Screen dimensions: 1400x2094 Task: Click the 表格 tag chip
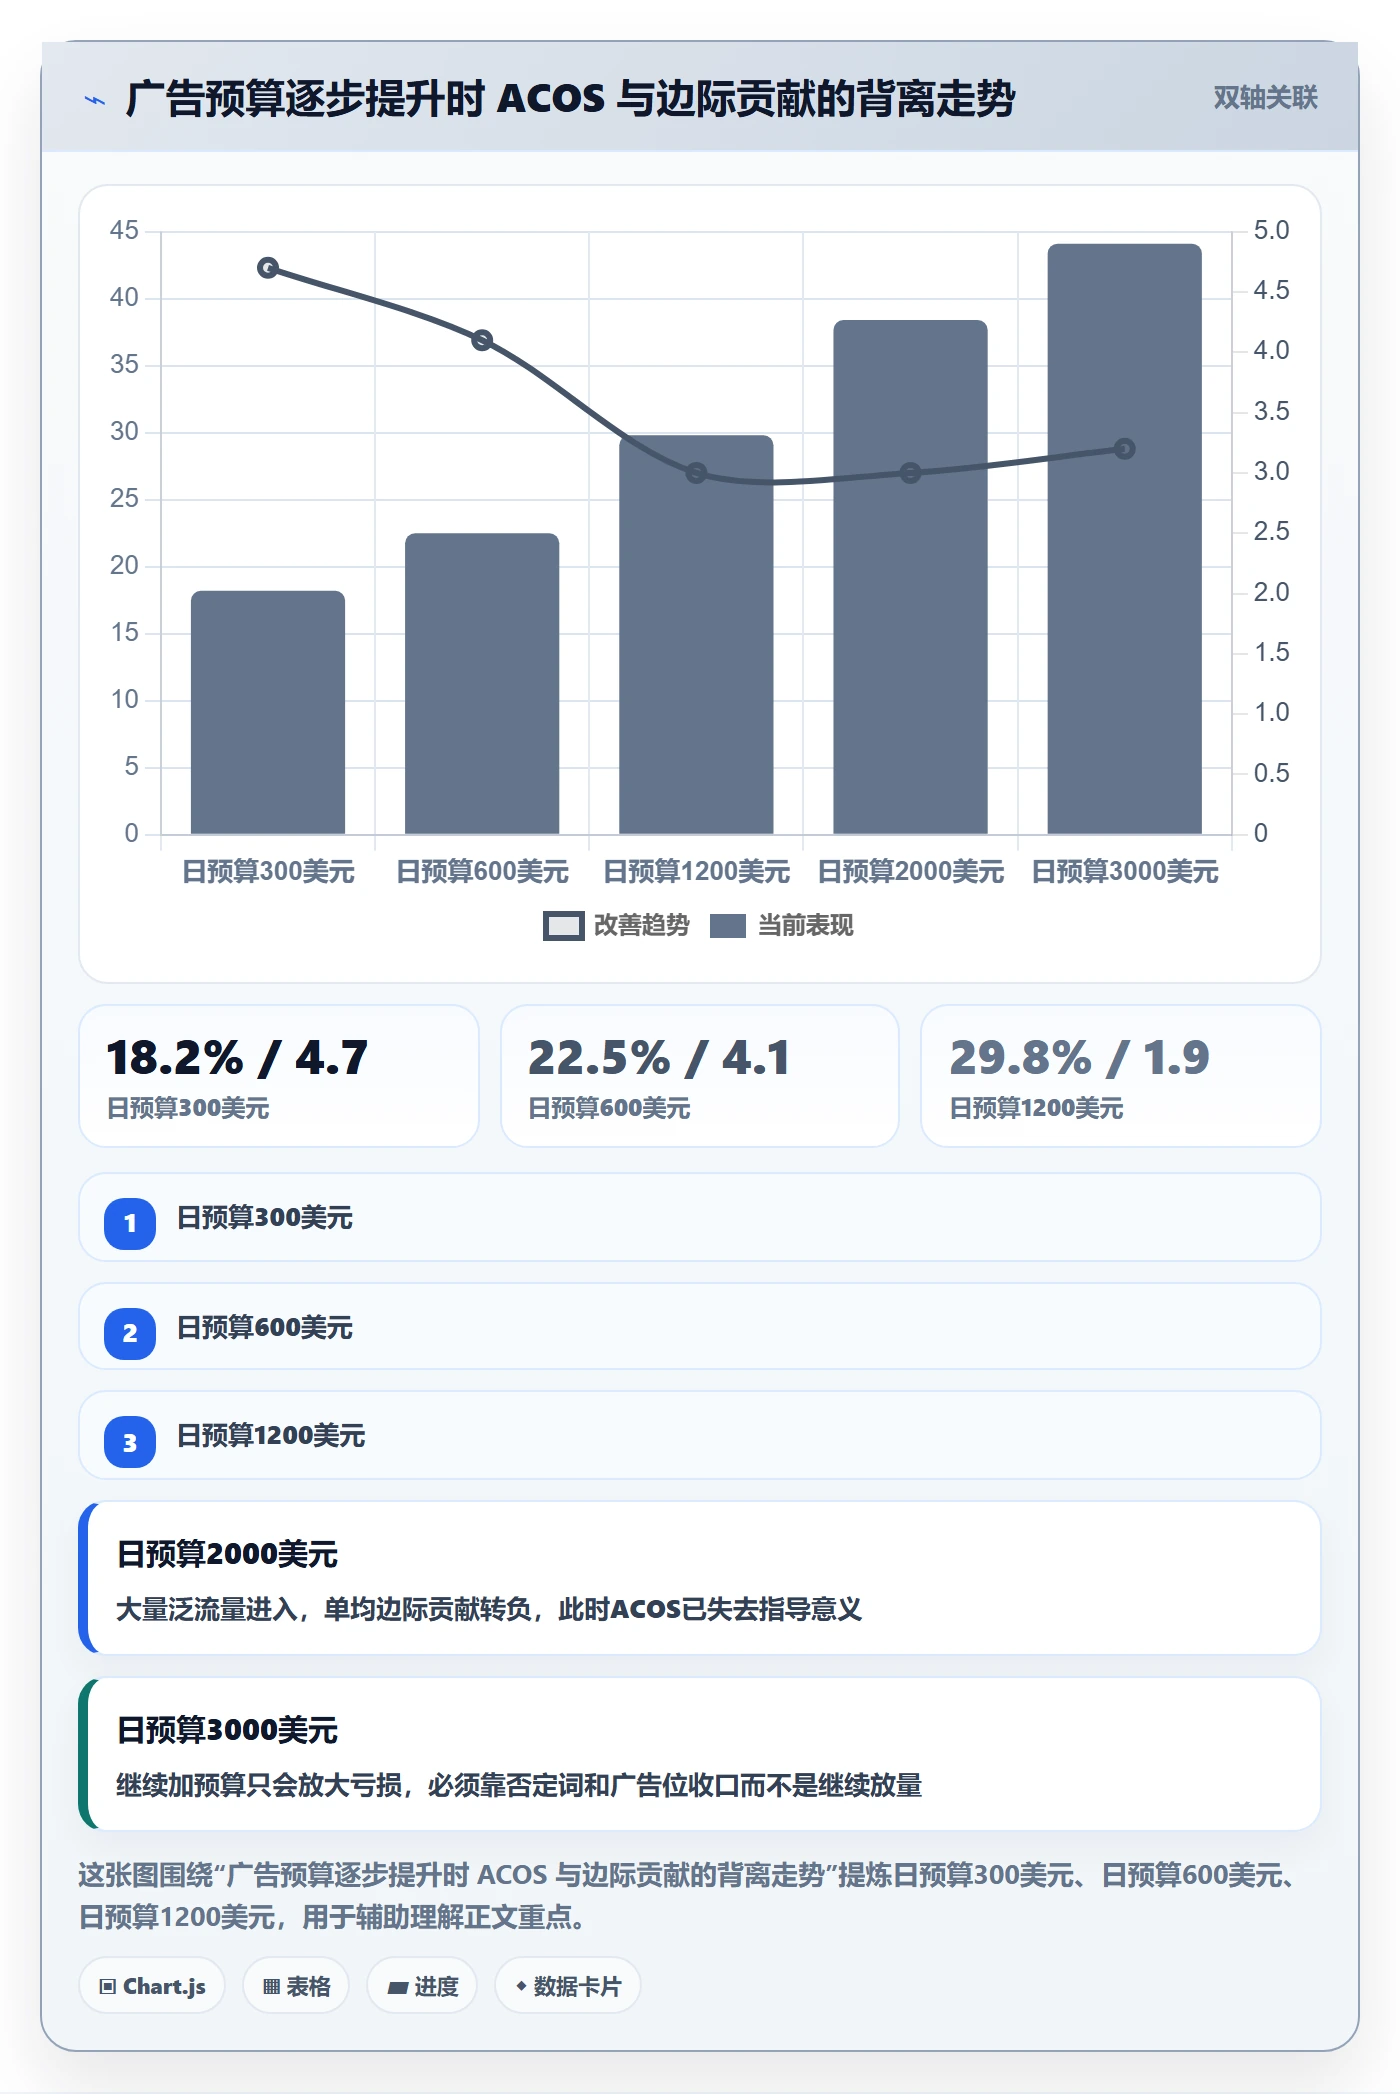[296, 1986]
